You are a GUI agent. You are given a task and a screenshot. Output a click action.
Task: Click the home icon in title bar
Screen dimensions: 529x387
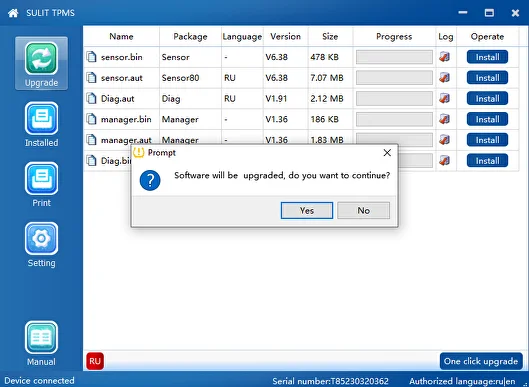13,13
